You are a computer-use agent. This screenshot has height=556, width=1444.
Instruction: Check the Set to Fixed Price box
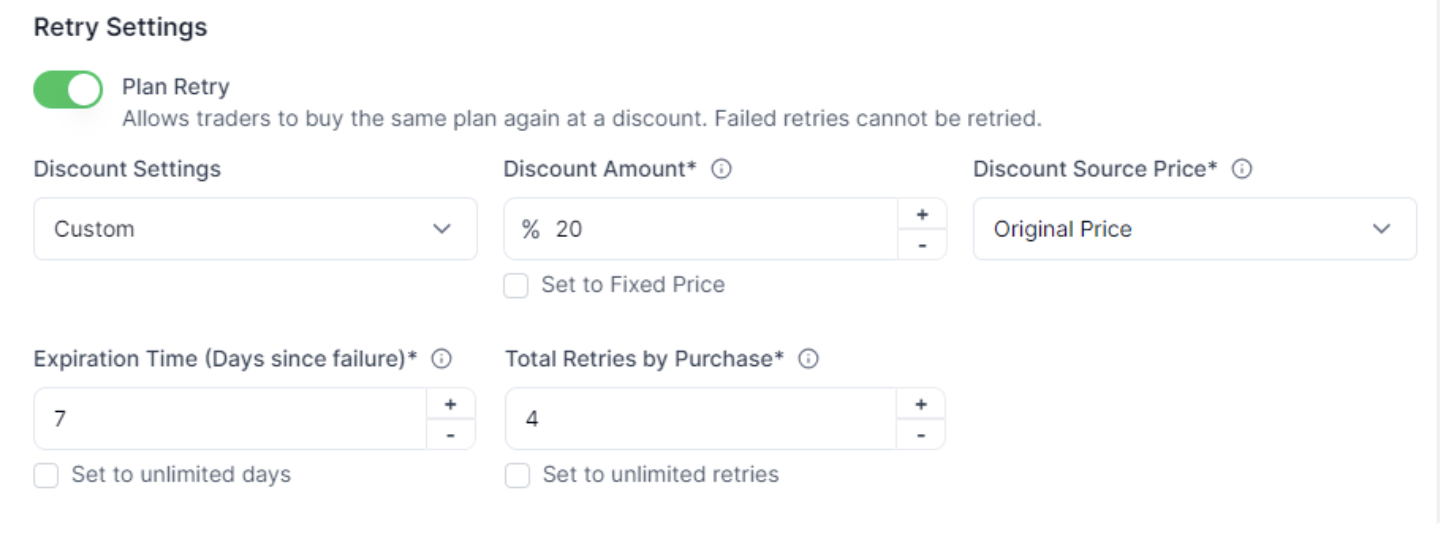click(x=516, y=285)
